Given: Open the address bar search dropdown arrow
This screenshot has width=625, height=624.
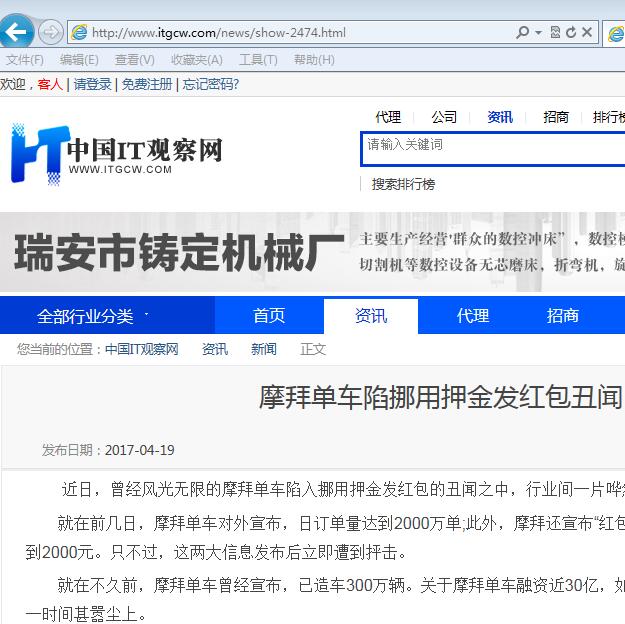Looking at the screenshot, I should click(x=539, y=32).
